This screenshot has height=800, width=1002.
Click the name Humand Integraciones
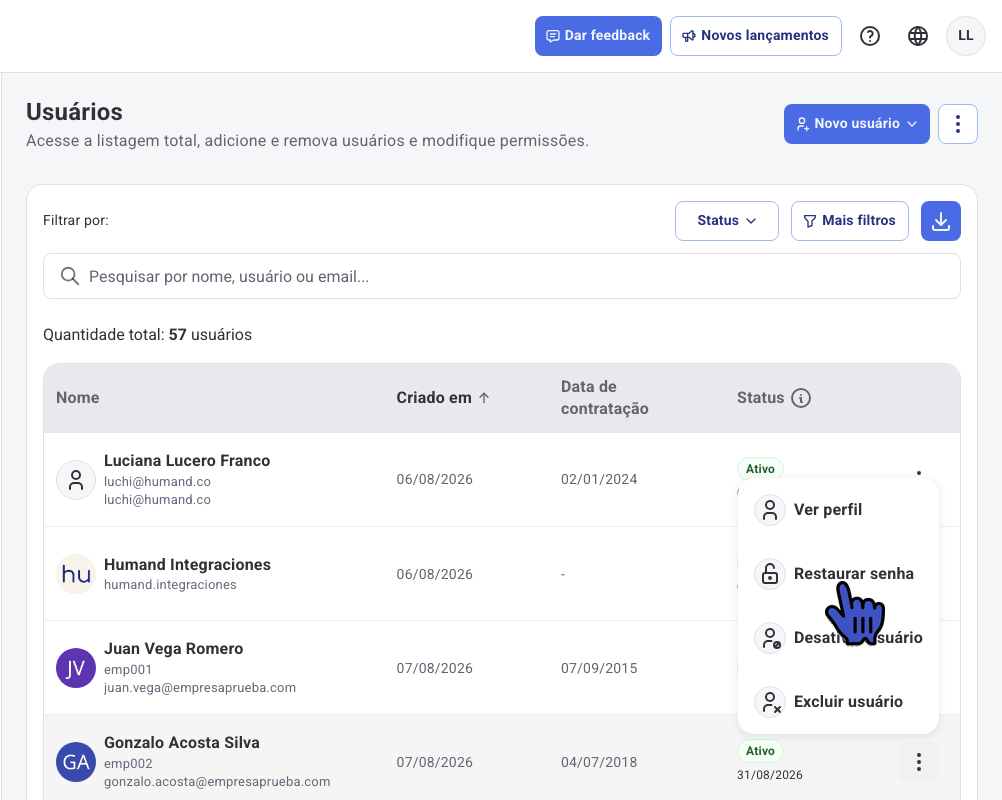coord(187,565)
